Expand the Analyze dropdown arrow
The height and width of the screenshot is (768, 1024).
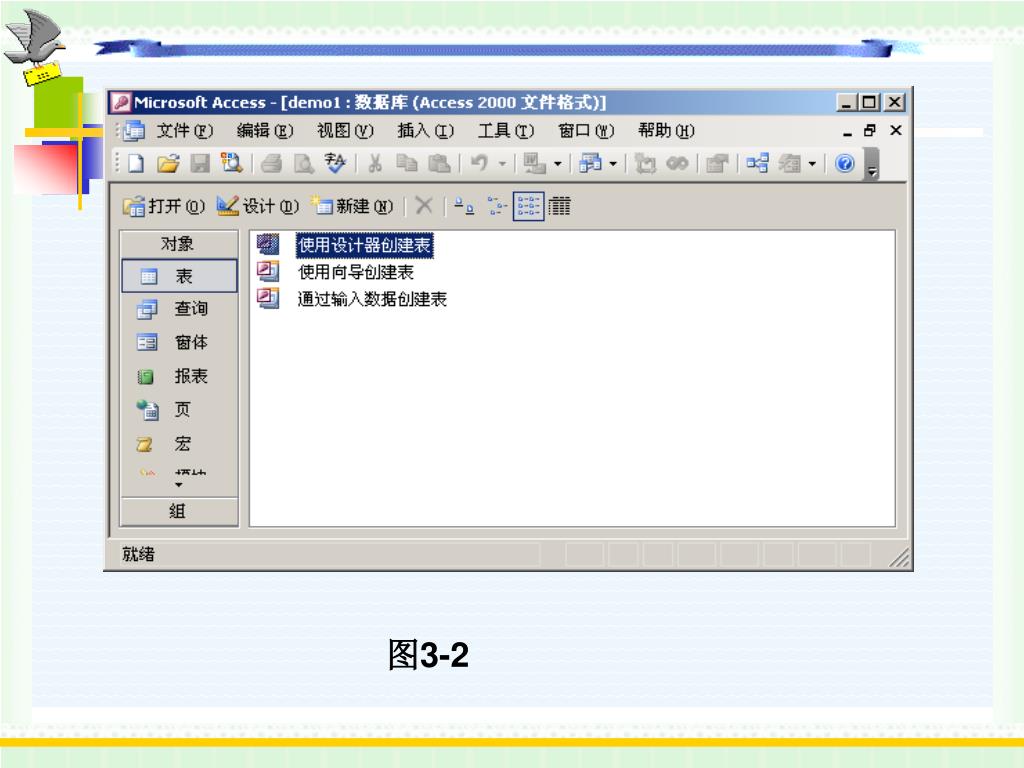click(613, 164)
